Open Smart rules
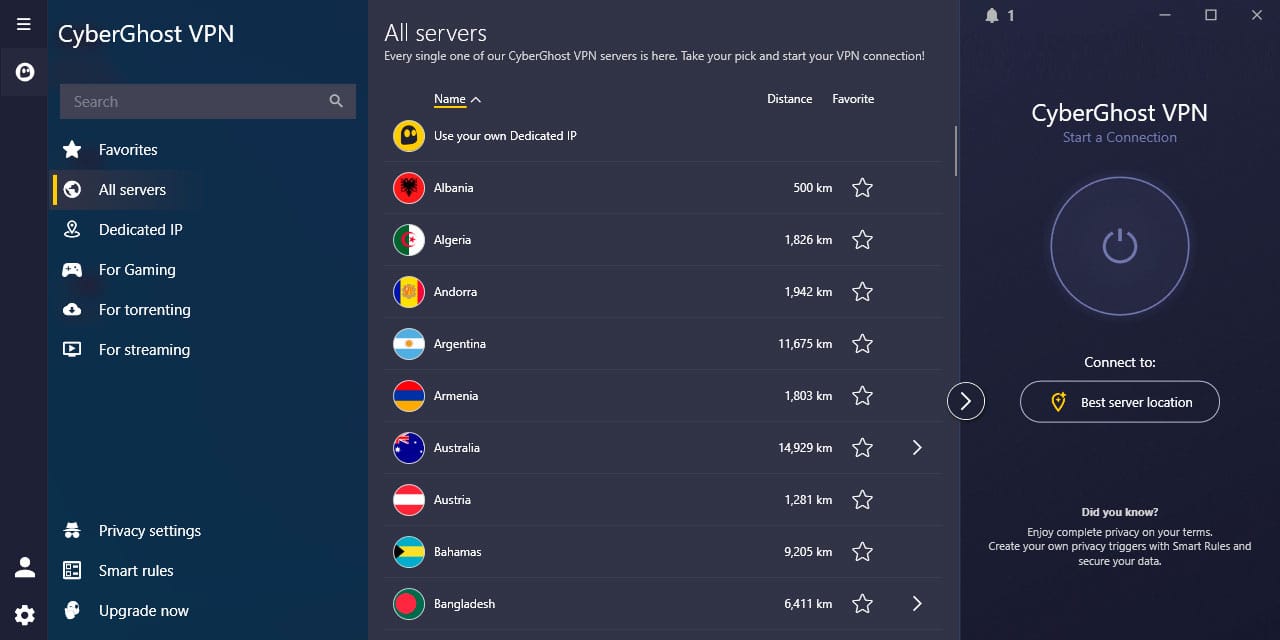Viewport: 1280px width, 640px height. pyautogui.click(x=135, y=570)
